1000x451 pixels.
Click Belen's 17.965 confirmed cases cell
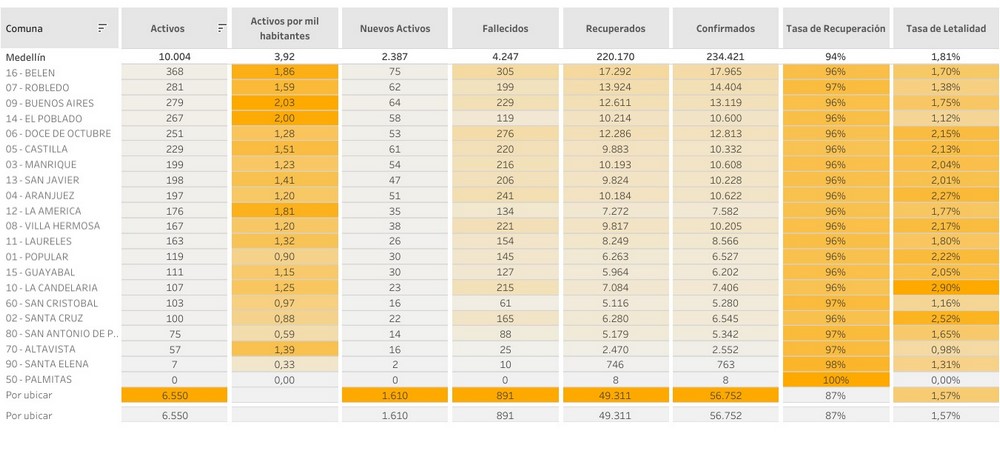point(725,72)
